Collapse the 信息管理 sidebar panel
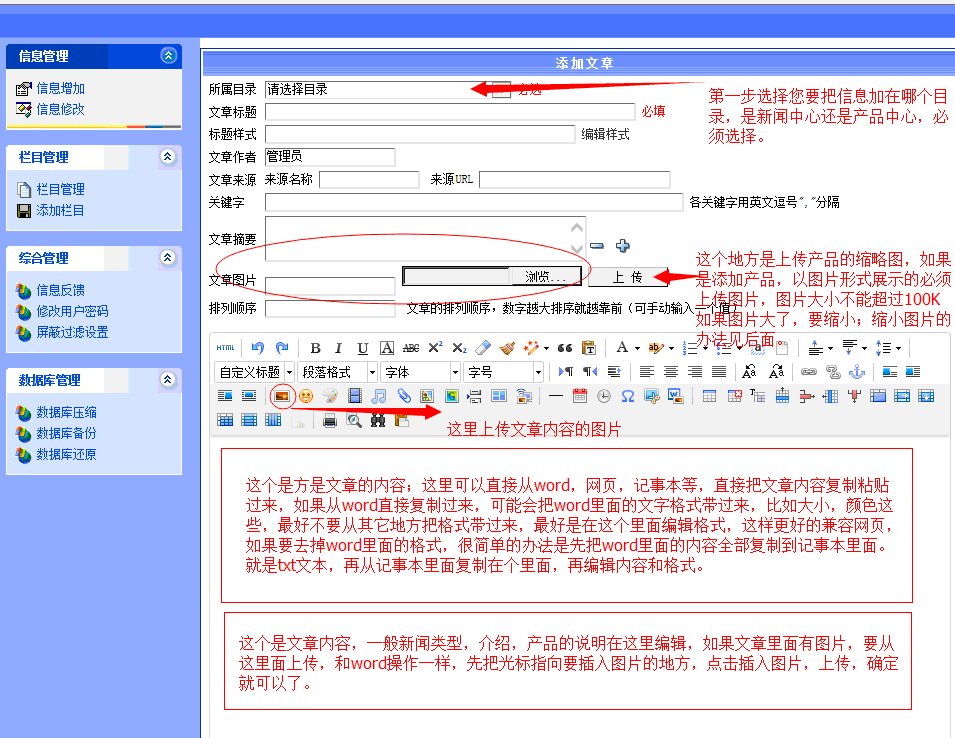The image size is (955, 738). point(168,56)
